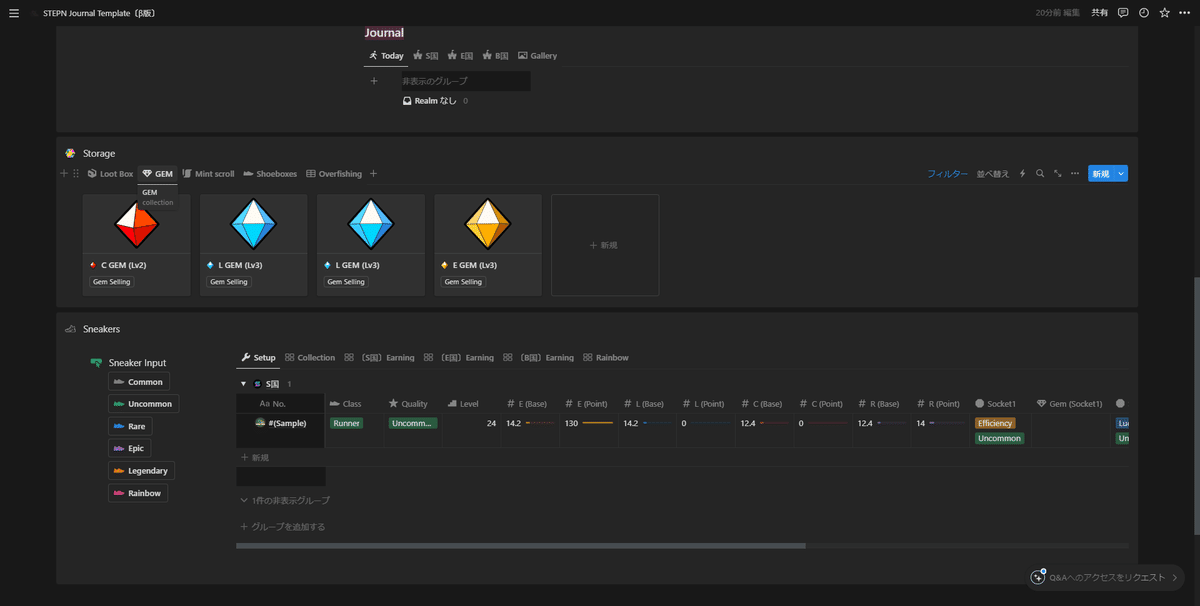Screen dimensions: 1200x606
Task: Click Gem Selling tag on C GEM card
Action: 113,282
